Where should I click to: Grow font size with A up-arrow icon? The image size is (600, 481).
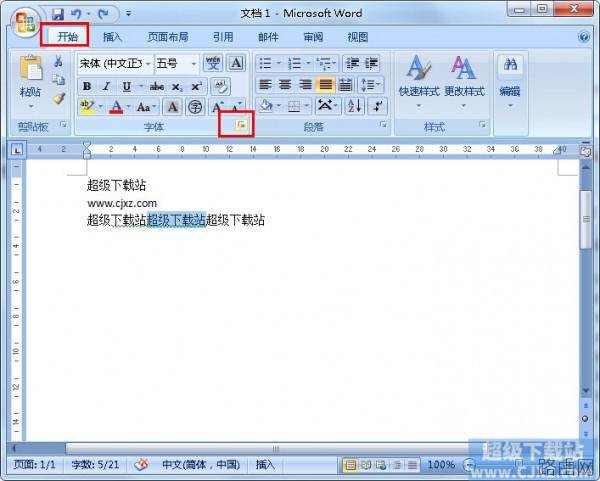click(218, 106)
